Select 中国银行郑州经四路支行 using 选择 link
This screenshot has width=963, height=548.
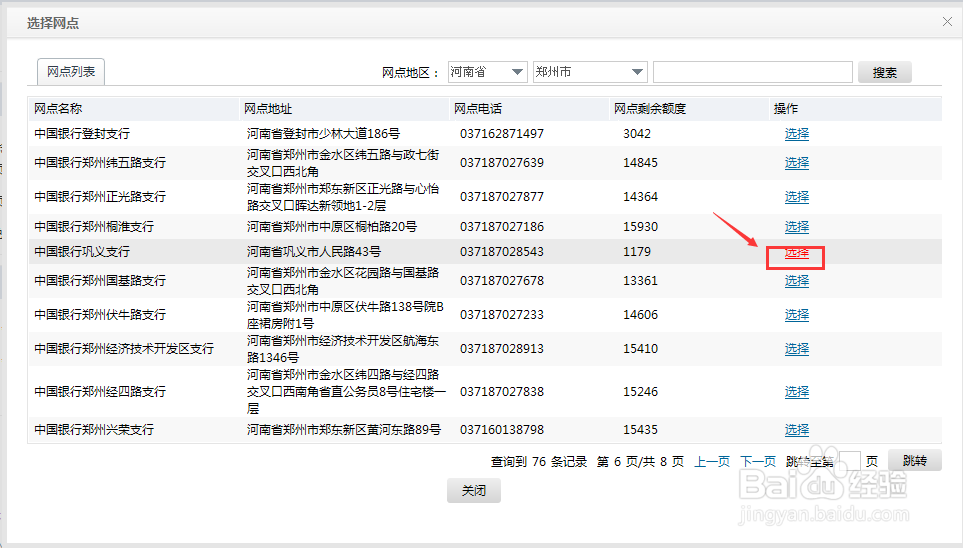click(x=797, y=391)
